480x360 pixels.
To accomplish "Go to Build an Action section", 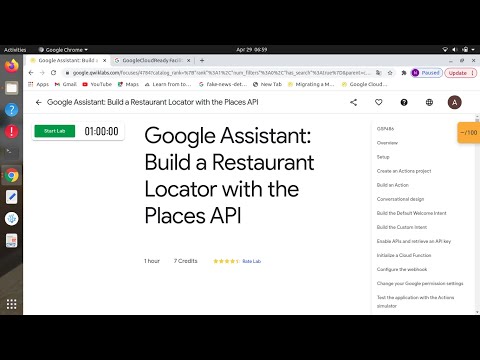I will (x=393, y=185).
